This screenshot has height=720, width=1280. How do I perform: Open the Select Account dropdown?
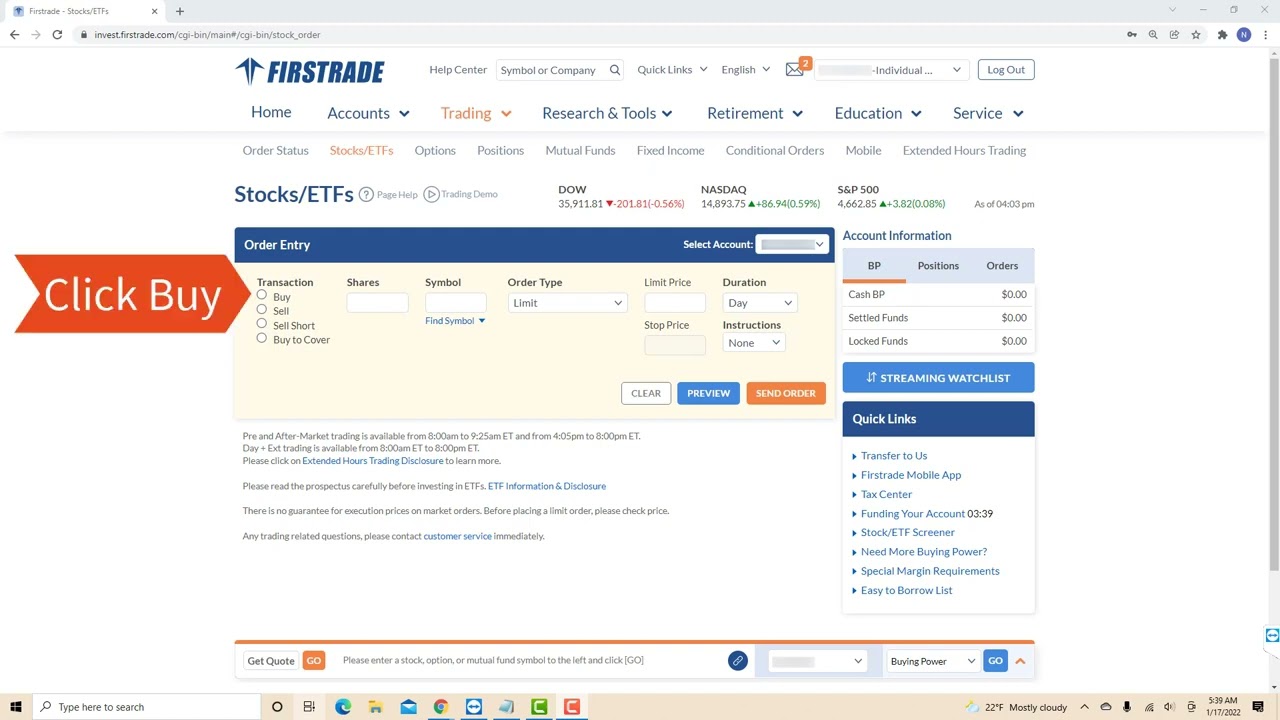click(x=791, y=244)
